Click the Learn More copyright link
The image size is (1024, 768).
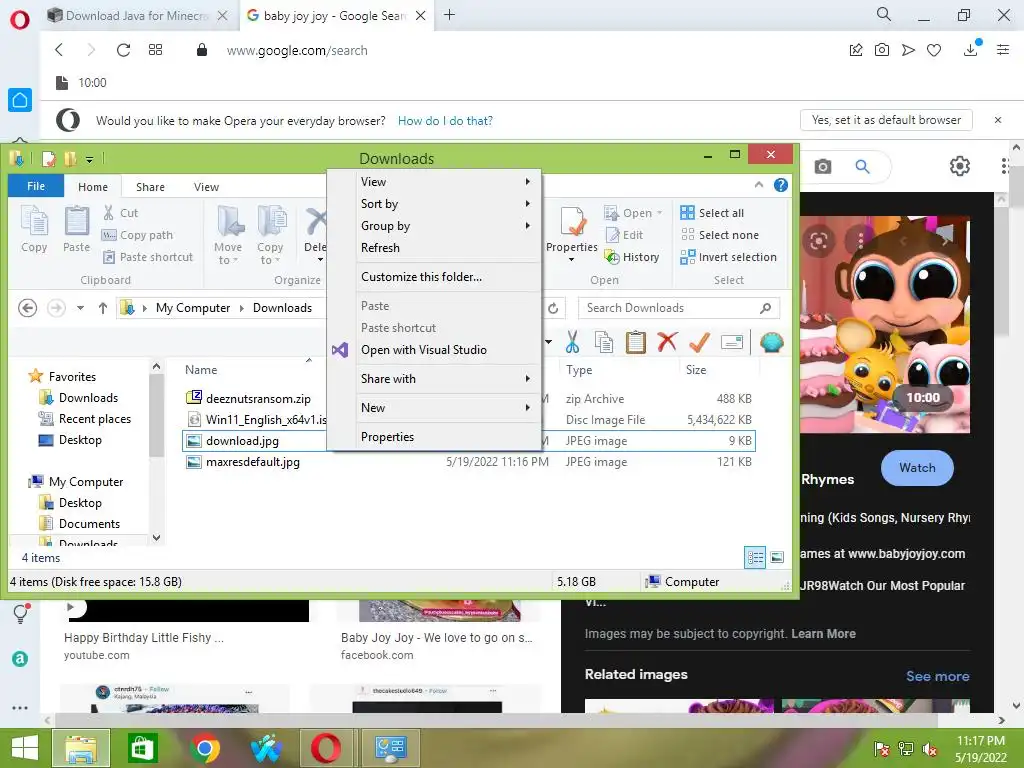coord(824,633)
